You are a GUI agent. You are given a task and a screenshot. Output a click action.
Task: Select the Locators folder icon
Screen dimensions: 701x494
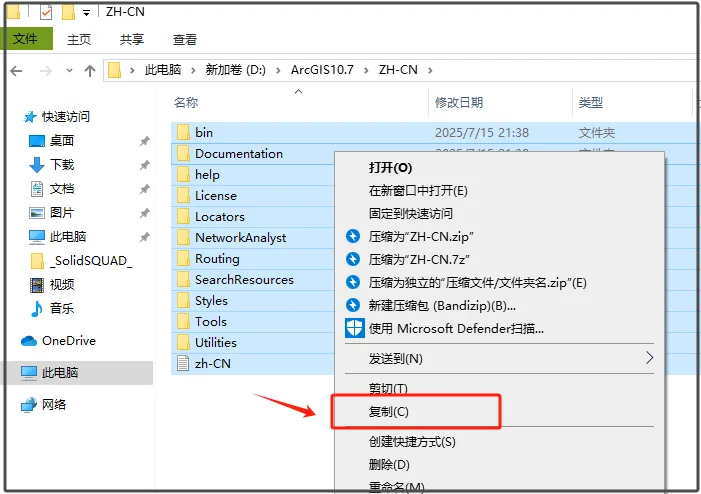(x=183, y=216)
